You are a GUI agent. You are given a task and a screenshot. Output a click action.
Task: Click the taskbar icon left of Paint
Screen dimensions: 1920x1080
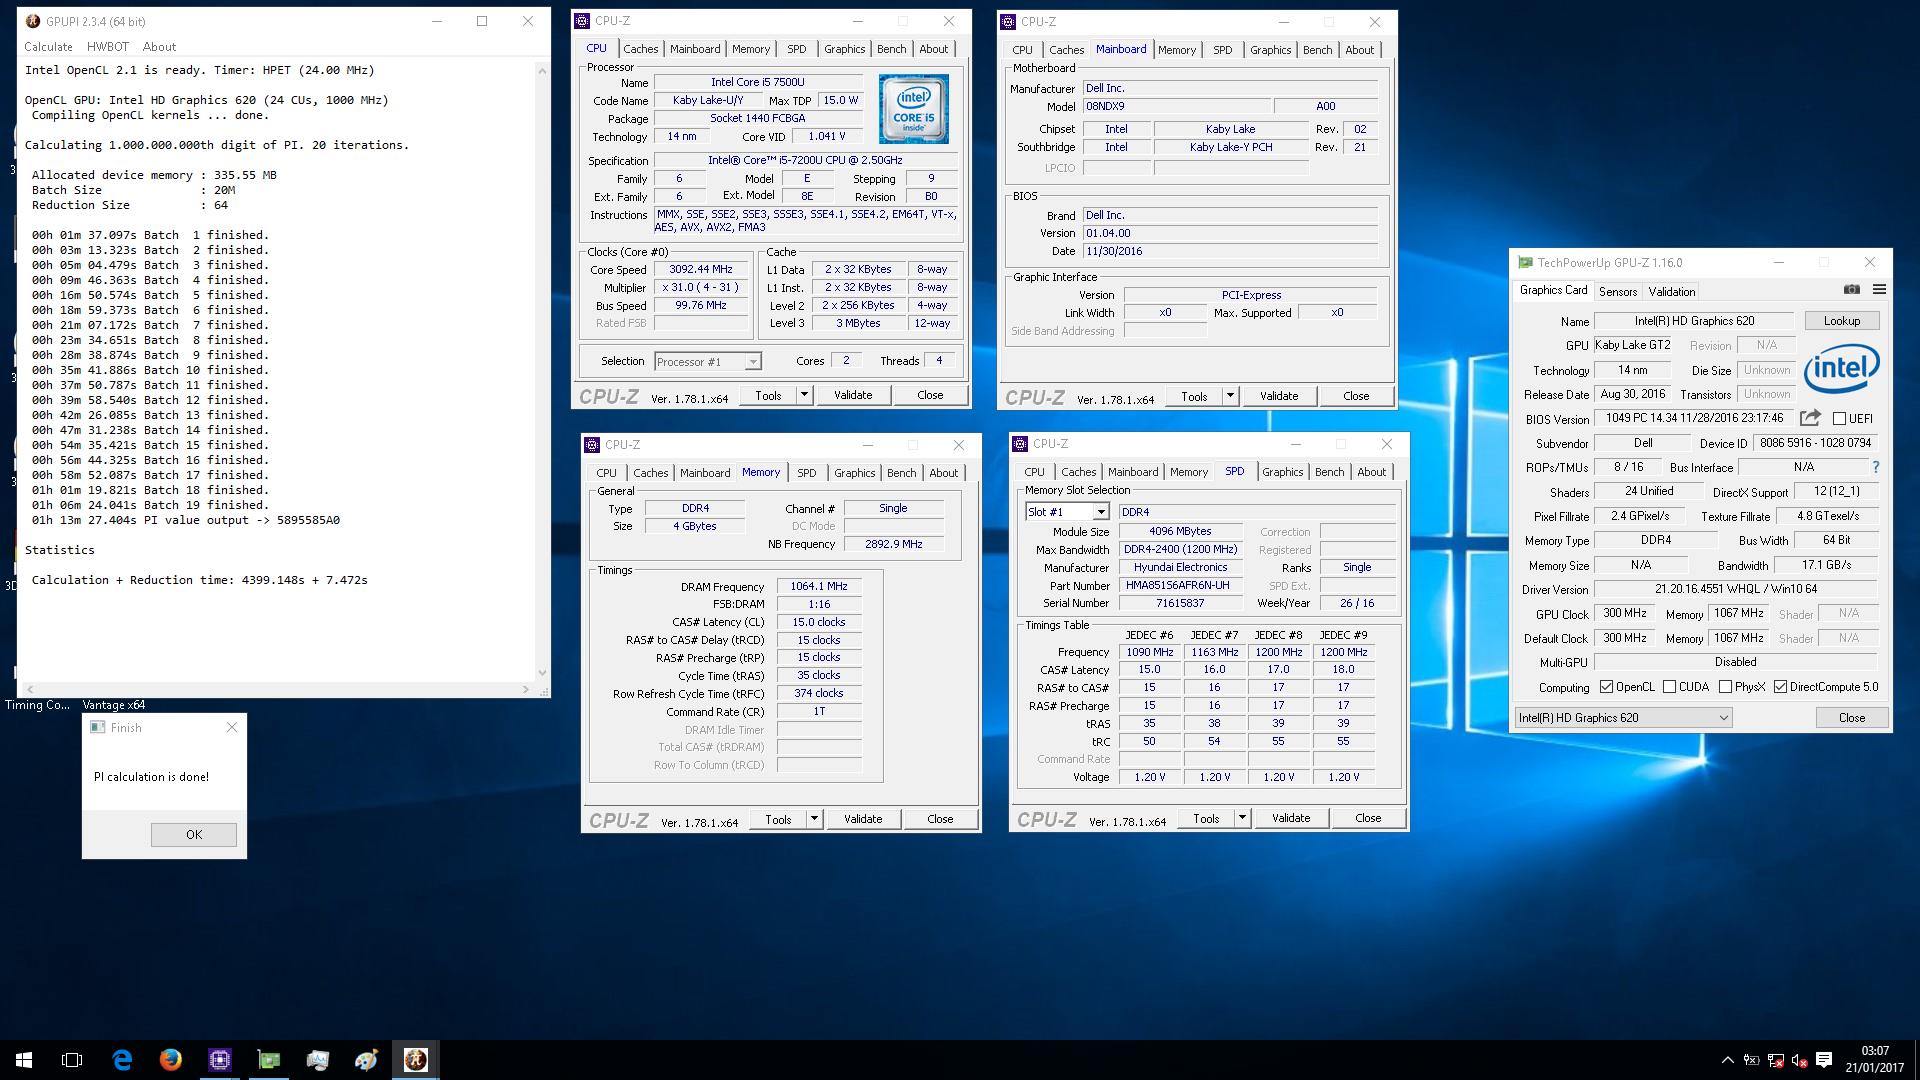318,1060
